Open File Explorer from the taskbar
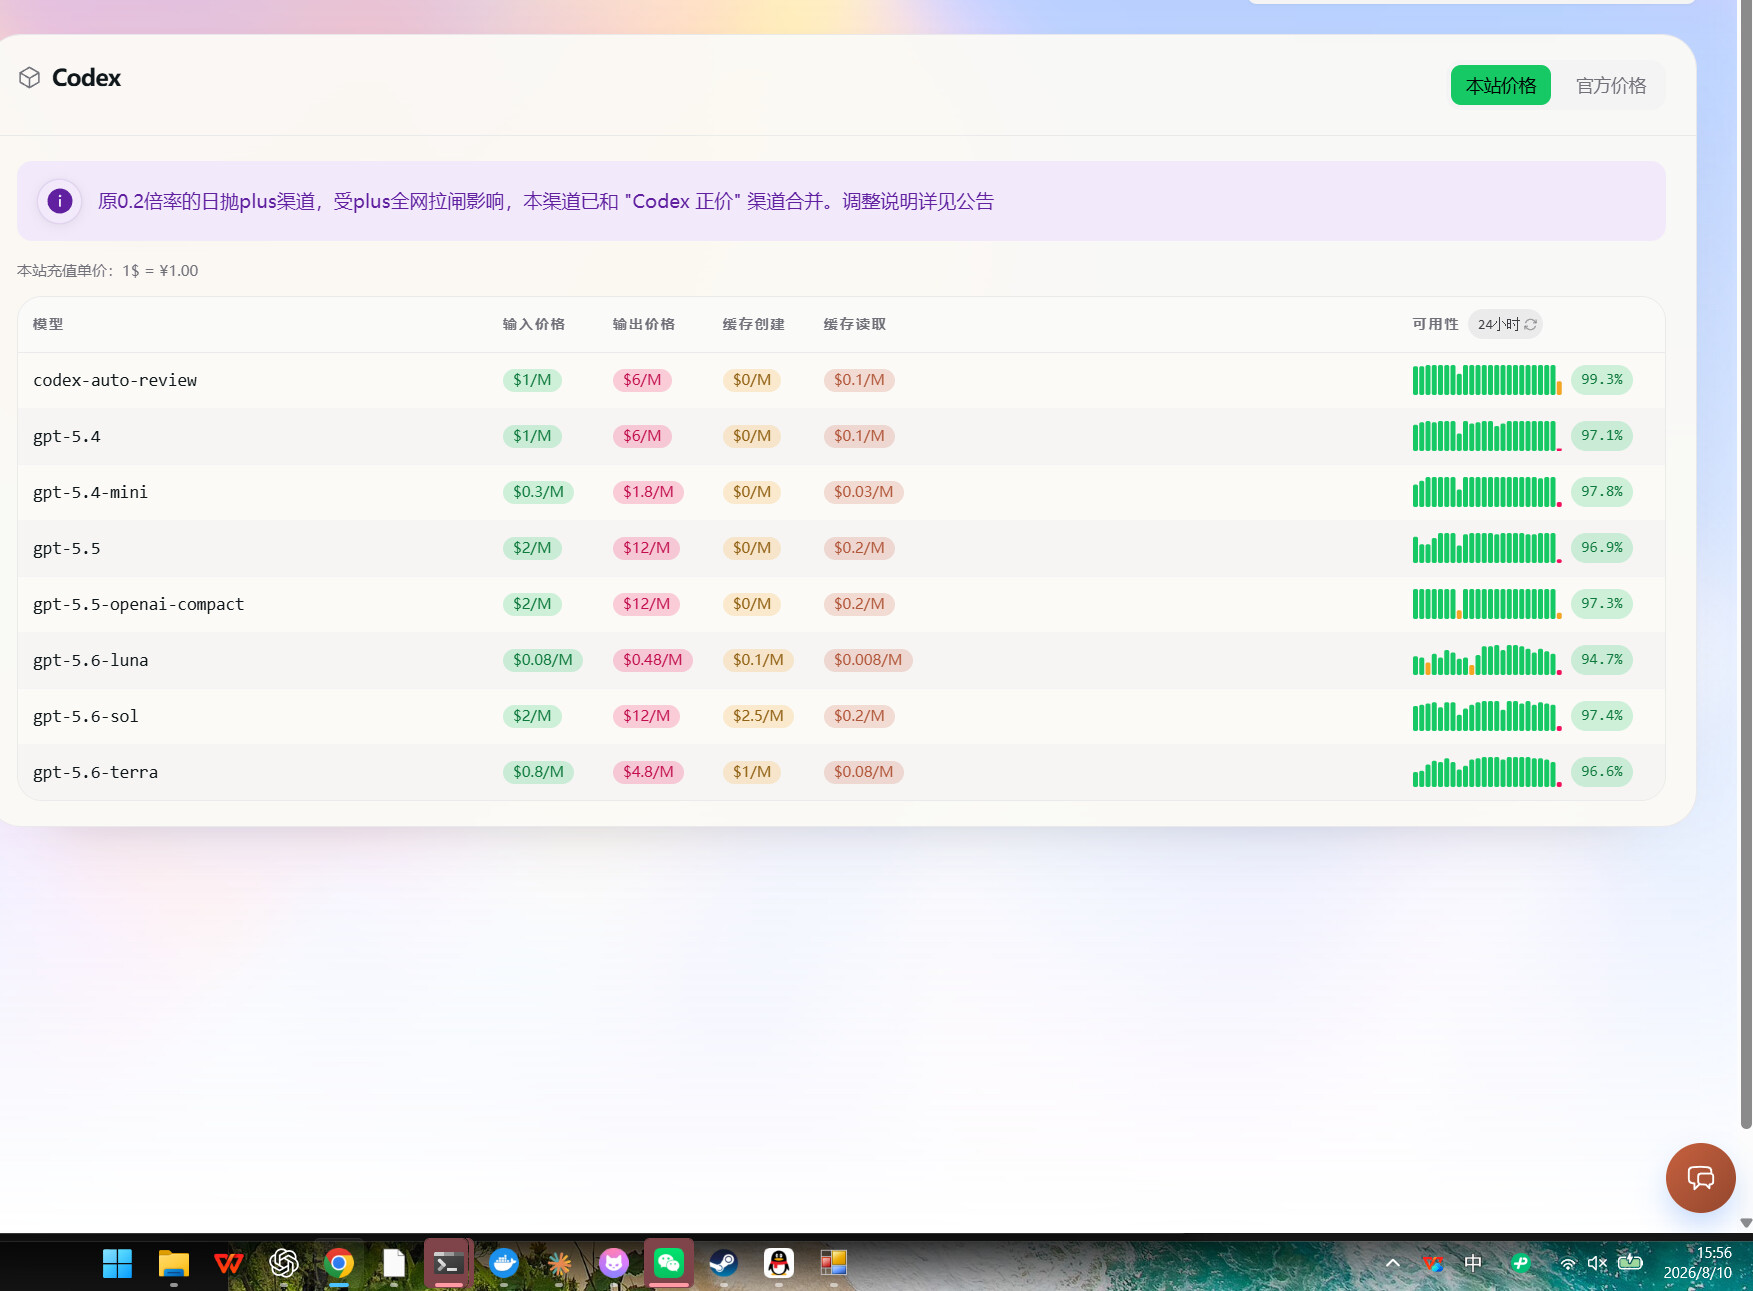 (x=174, y=1264)
